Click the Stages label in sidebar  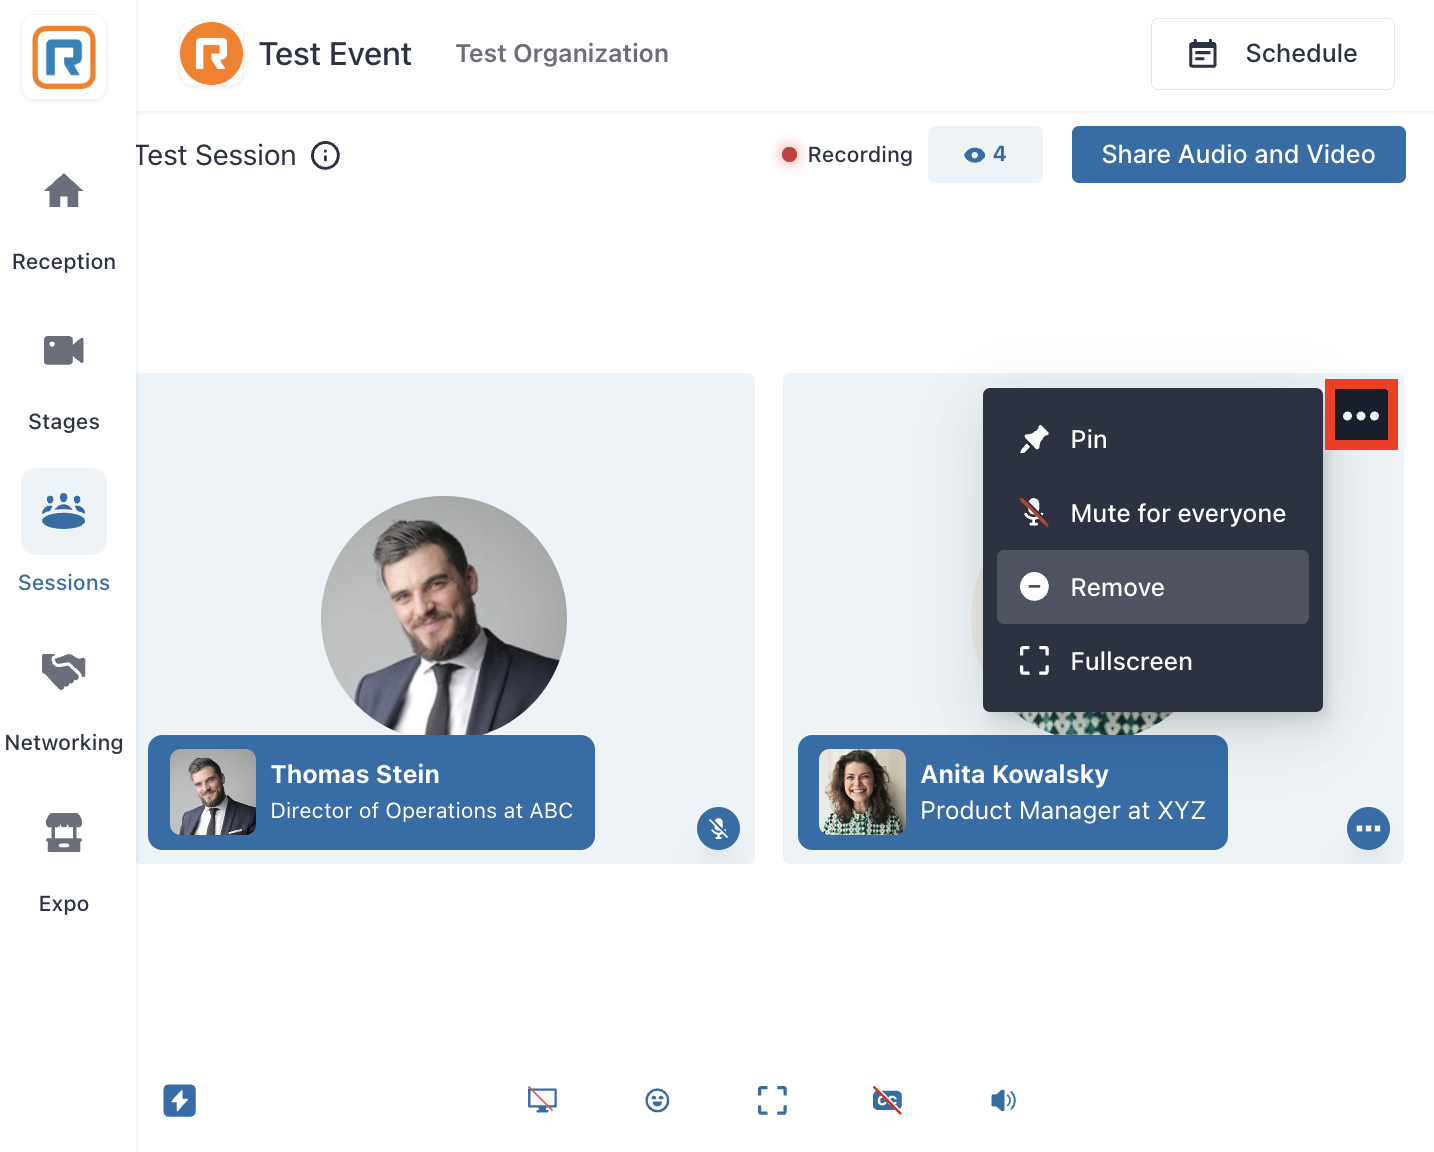click(64, 422)
